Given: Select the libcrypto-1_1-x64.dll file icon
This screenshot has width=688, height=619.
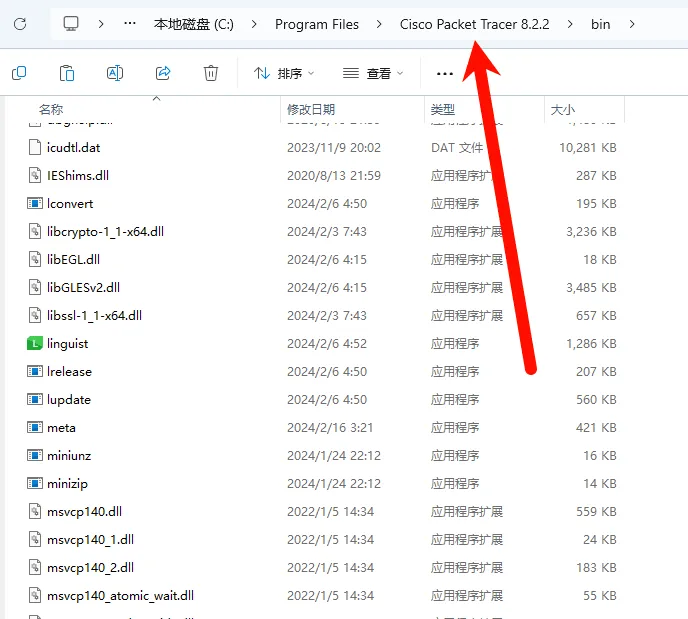Looking at the screenshot, I should click(35, 232).
